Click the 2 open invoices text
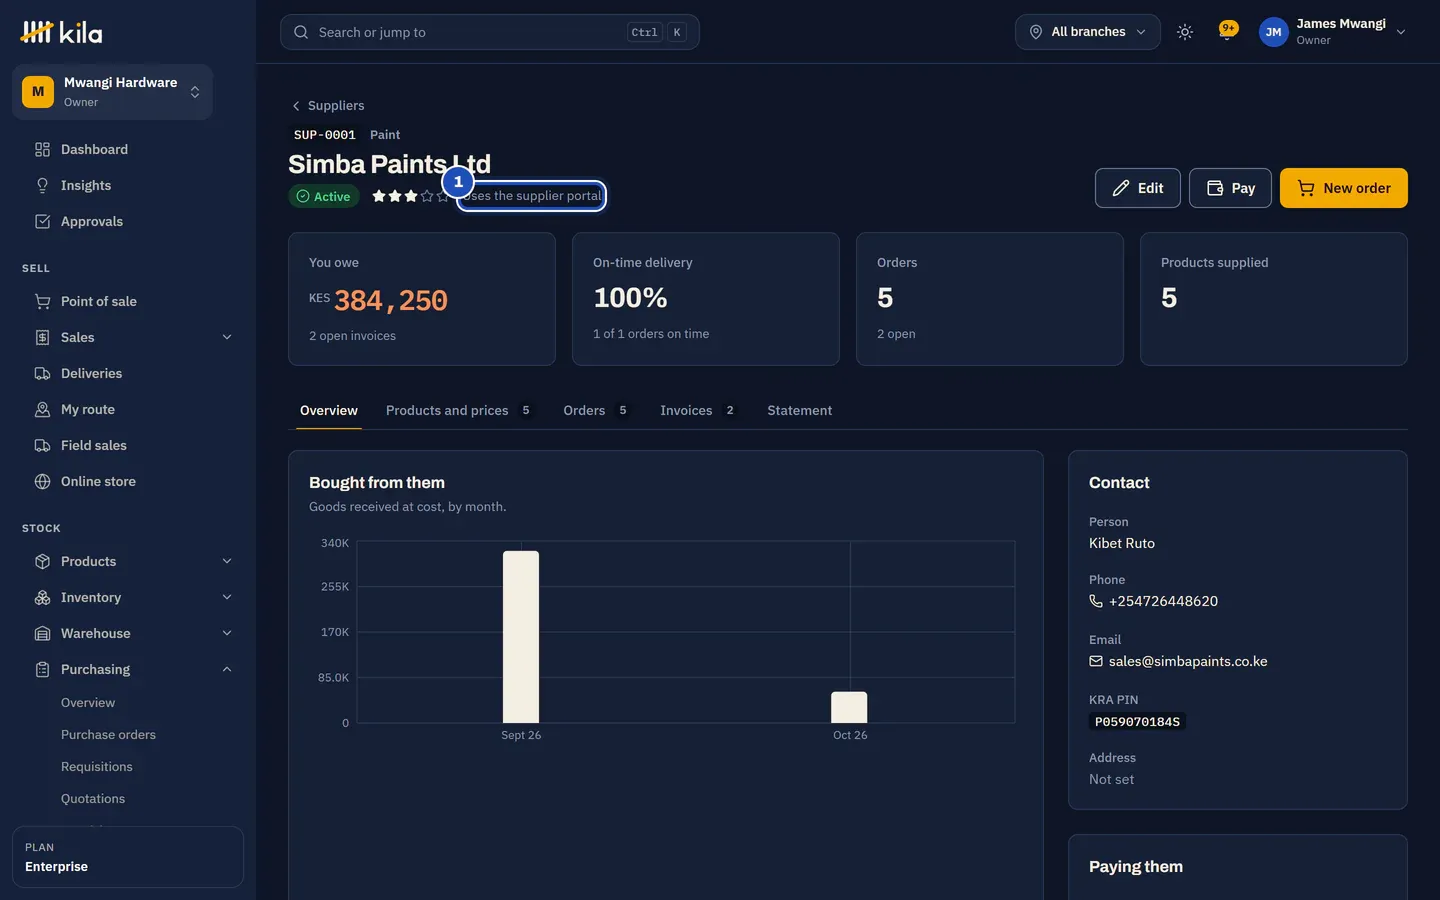1440x900 pixels. click(x=352, y=336)
